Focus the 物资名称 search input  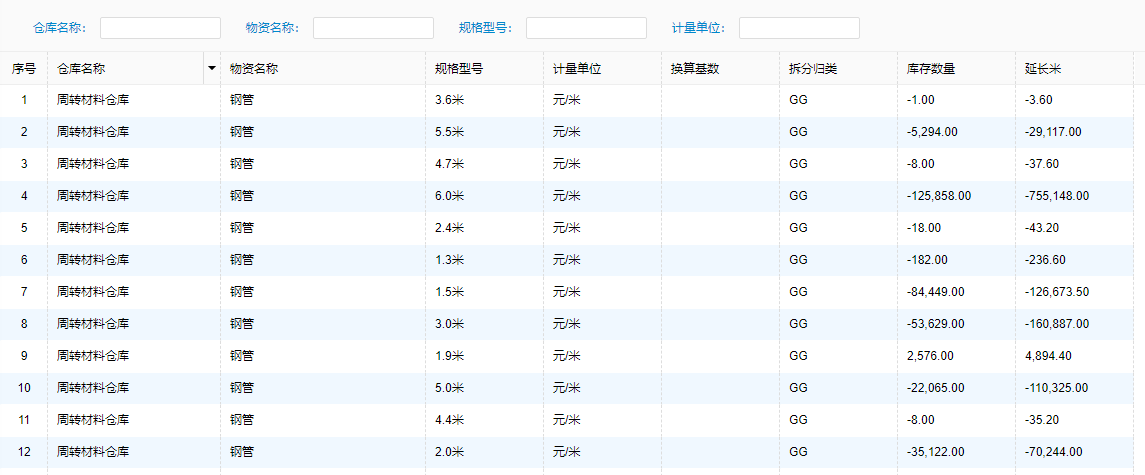pyautogui.click(x=373, y=28)
